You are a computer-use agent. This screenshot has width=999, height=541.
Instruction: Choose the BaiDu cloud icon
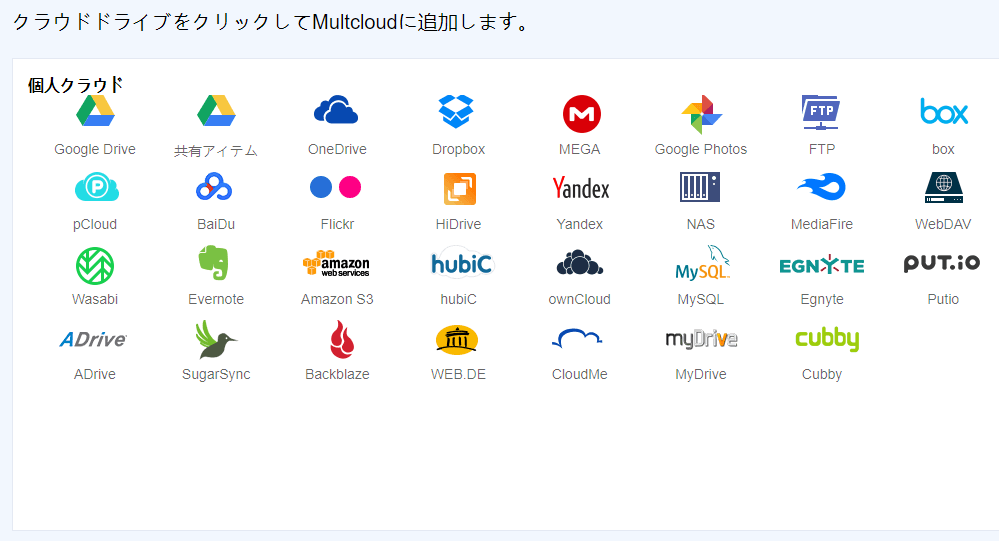point(214,187)
